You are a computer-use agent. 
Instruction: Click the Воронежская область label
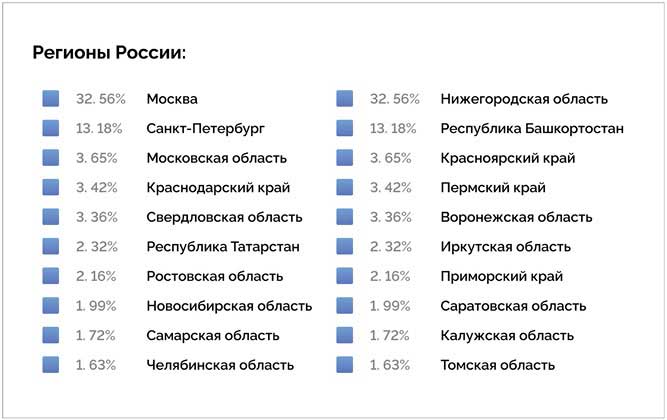pos(516,217)
